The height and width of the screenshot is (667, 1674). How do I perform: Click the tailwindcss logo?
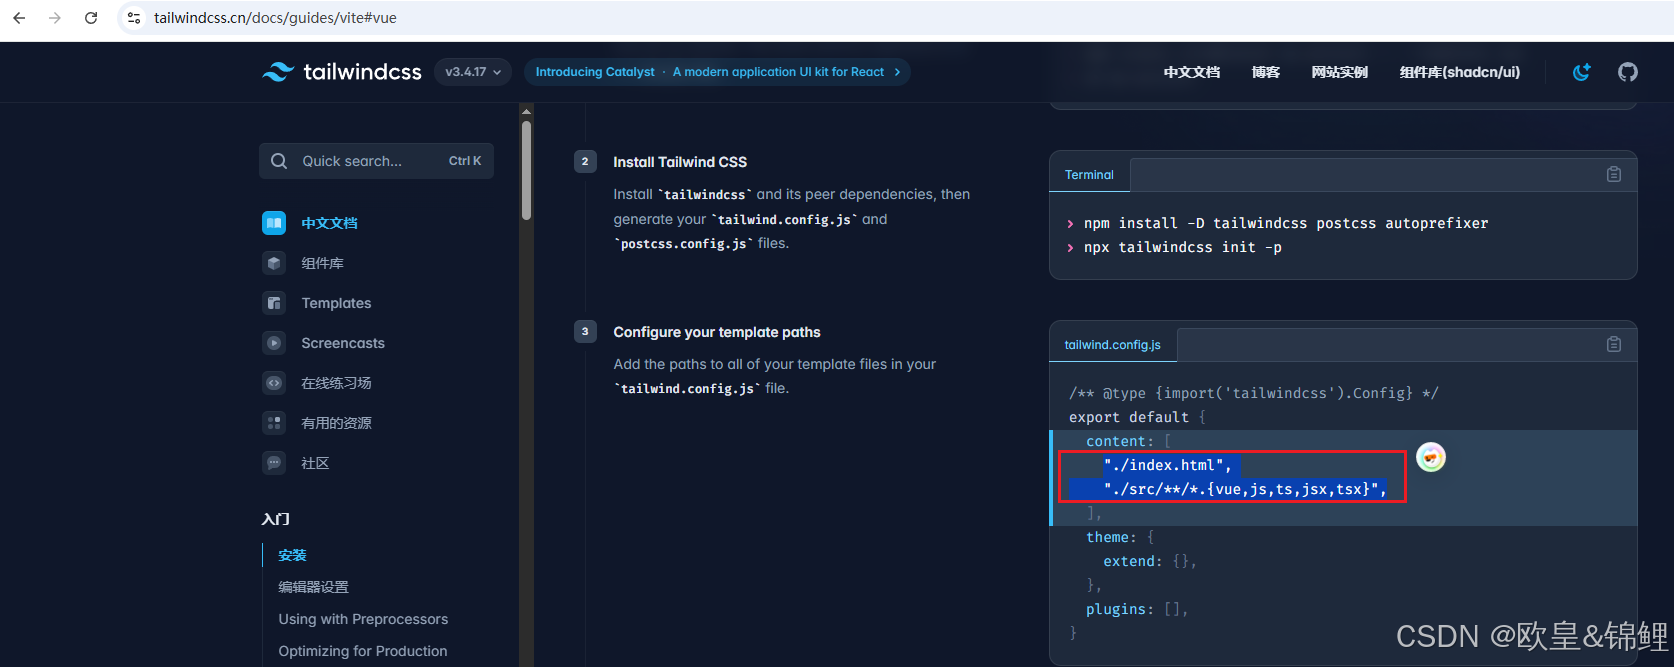pos(341,72)
